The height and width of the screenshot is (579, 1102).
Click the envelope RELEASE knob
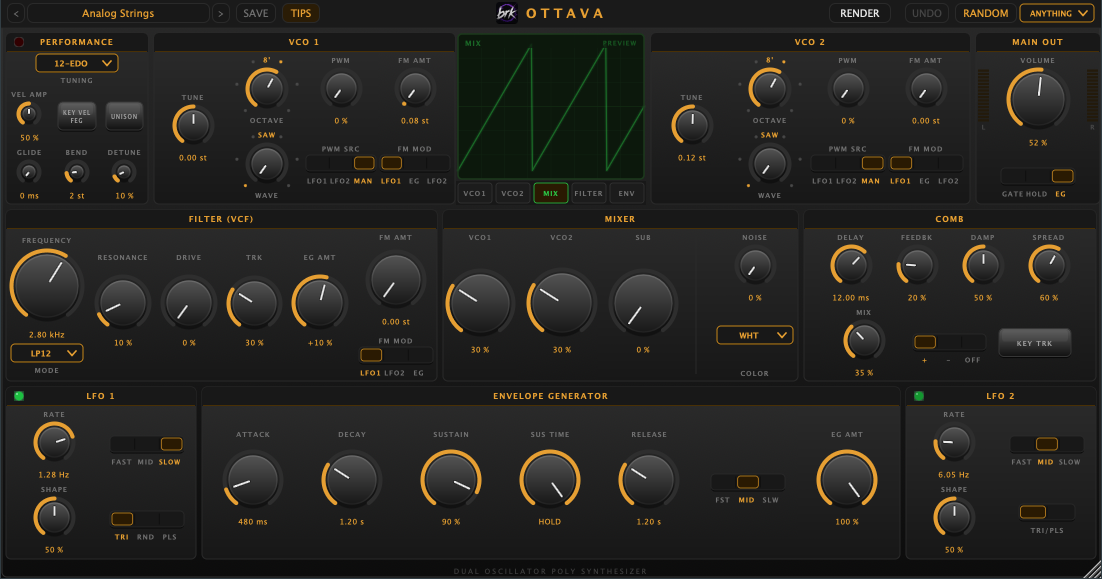click(x=649, y=480)
